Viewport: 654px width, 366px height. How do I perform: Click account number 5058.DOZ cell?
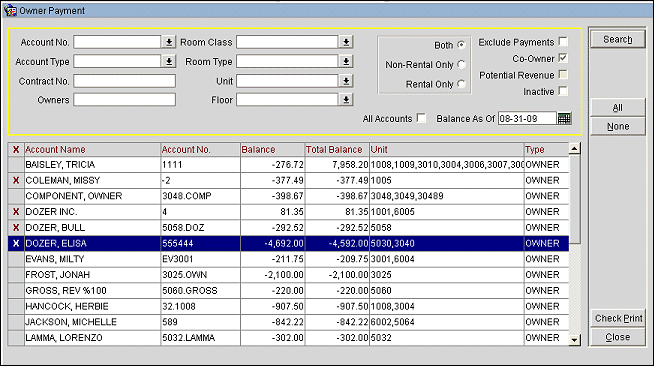click(x=200, y=228)
